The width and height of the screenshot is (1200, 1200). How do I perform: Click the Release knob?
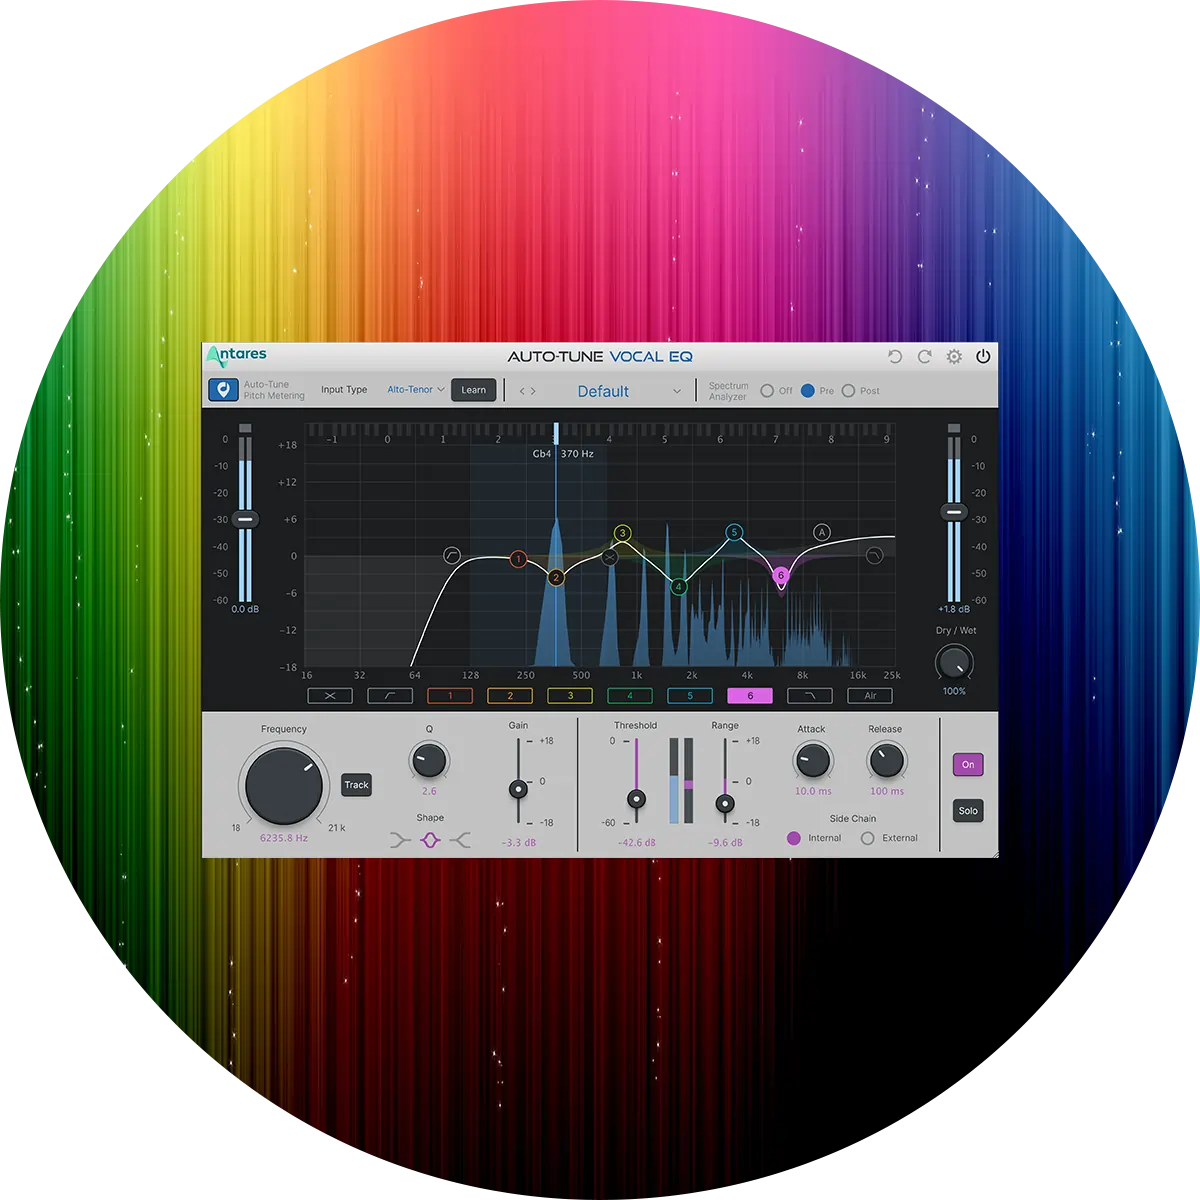[886, 761]
